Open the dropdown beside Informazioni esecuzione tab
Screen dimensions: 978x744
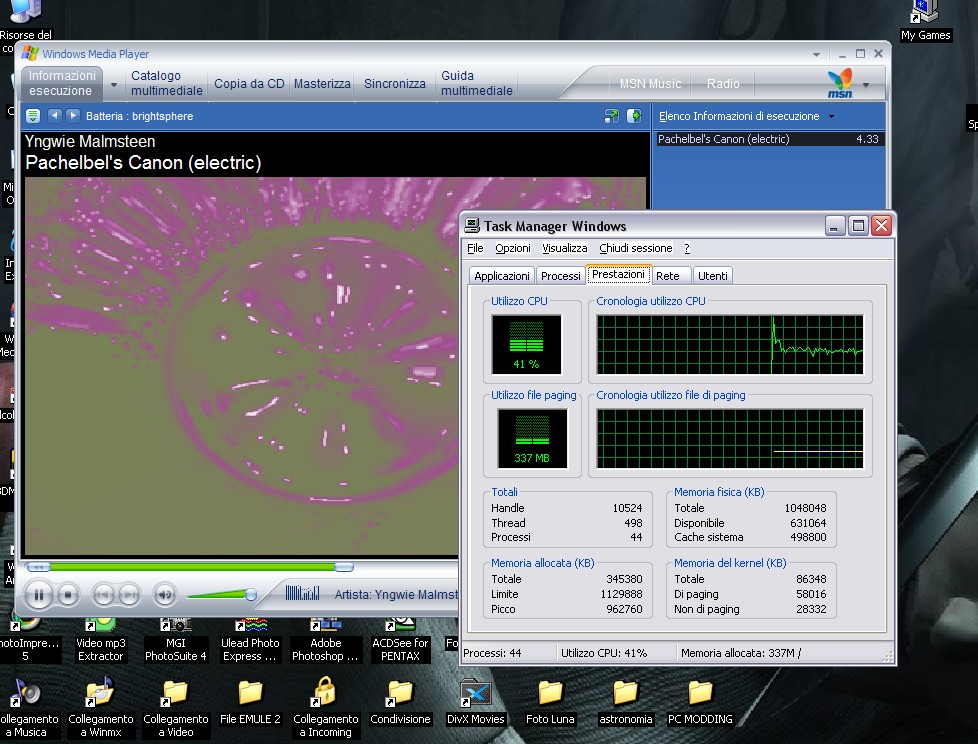click(x=114, y=84)
